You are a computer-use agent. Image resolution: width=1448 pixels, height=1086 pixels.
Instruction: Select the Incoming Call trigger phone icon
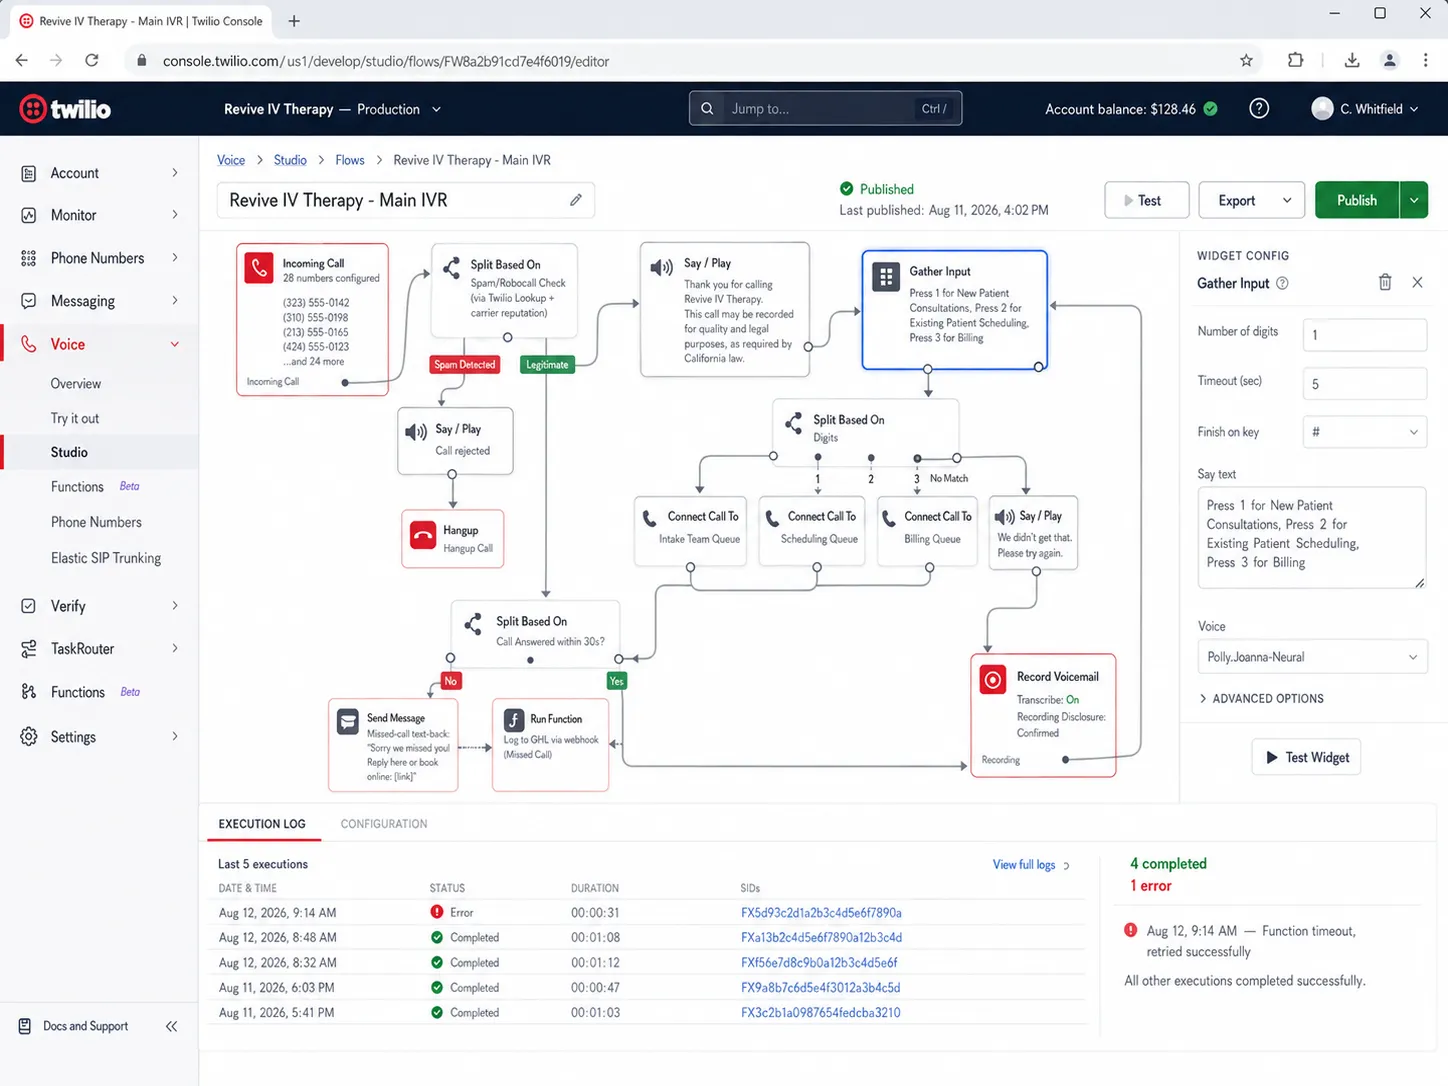click(x=259, y=267)
